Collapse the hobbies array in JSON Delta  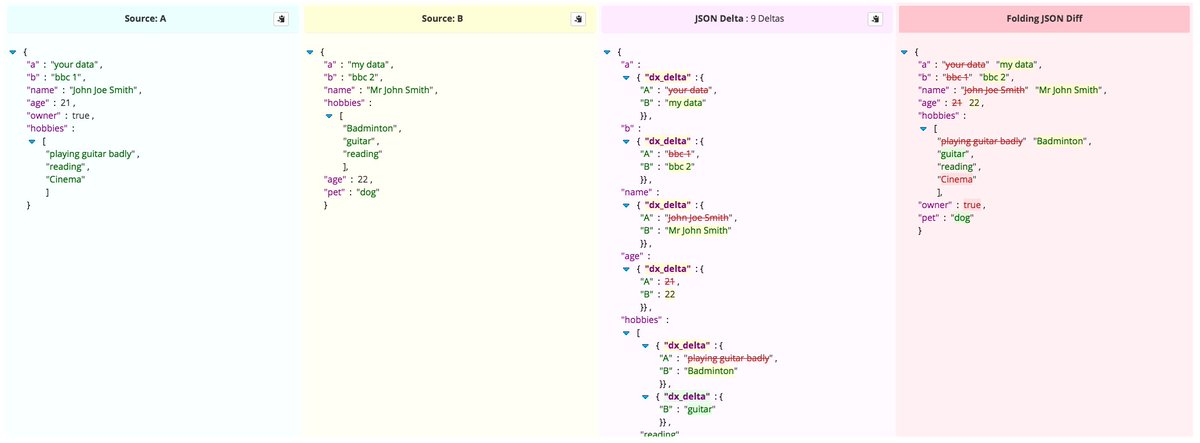[626, 333]
